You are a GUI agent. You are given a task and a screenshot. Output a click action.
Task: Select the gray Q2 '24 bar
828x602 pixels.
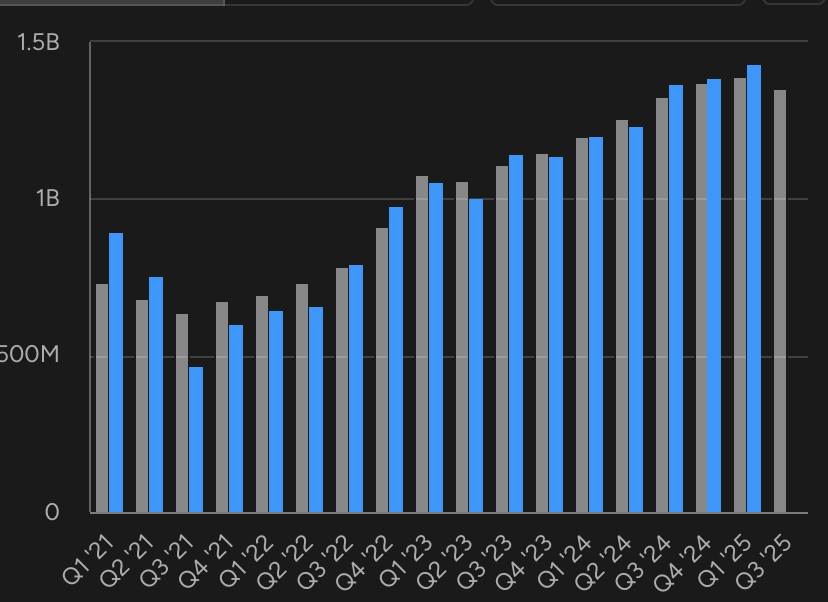(x=622, y=316)
